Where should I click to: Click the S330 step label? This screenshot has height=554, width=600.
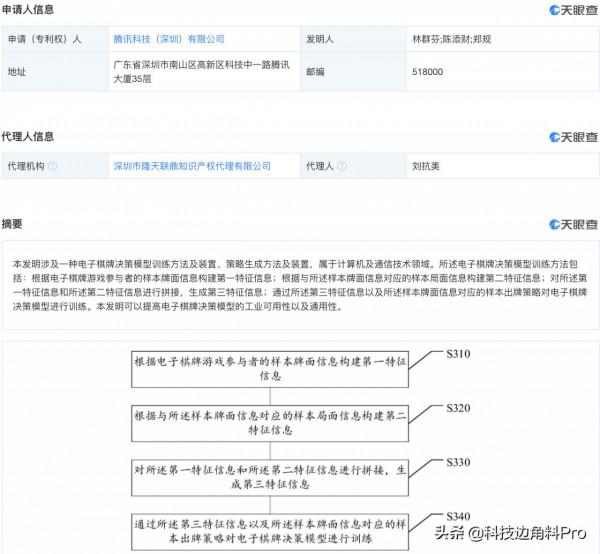pos(458,463)
